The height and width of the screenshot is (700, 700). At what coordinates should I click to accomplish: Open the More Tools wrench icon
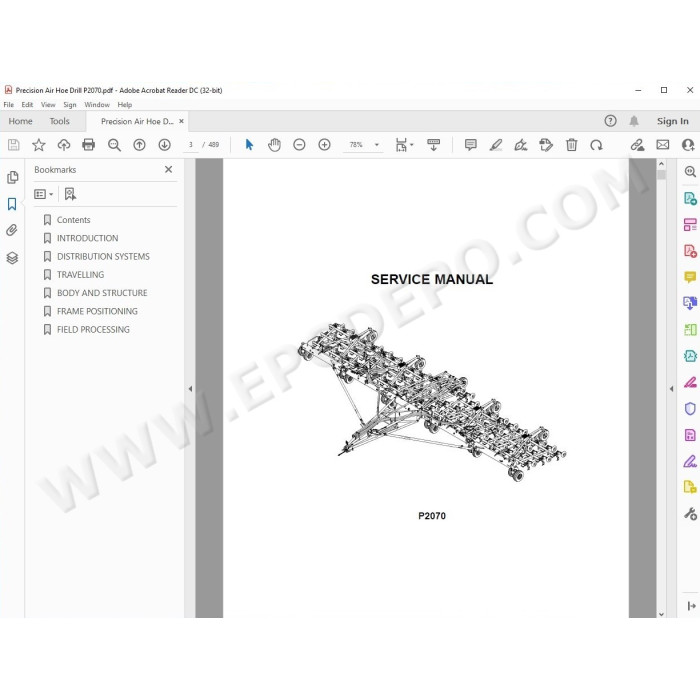[x=690, y=514]
